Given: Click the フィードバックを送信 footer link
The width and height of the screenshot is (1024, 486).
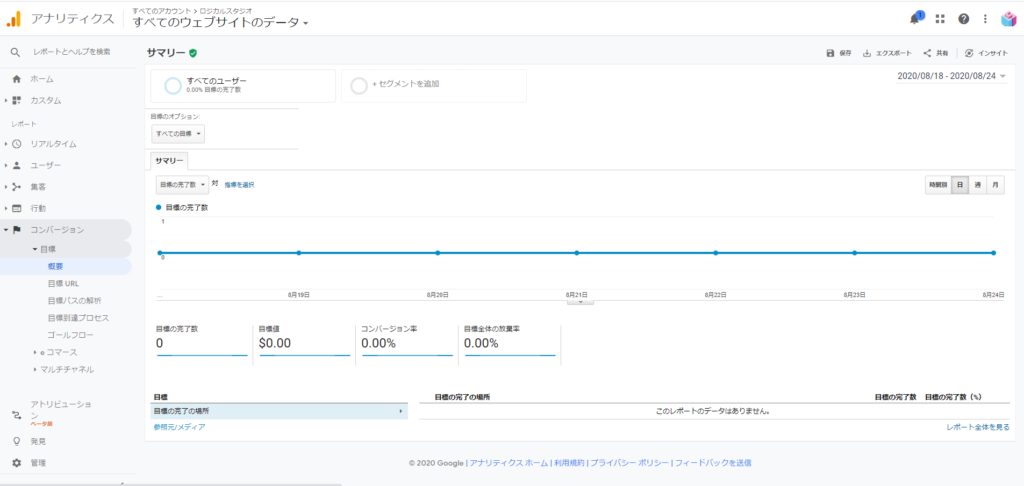Looking at the screenshot, I should pos(712,462).
